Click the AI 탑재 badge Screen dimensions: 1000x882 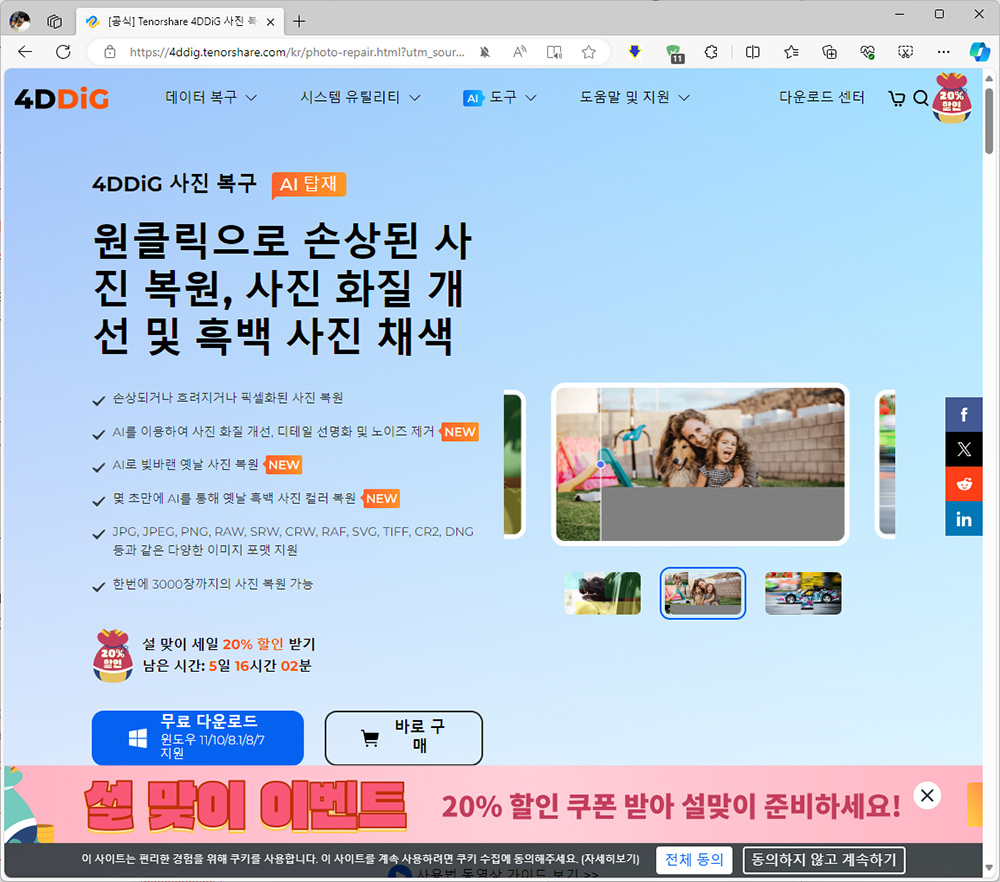309,185
